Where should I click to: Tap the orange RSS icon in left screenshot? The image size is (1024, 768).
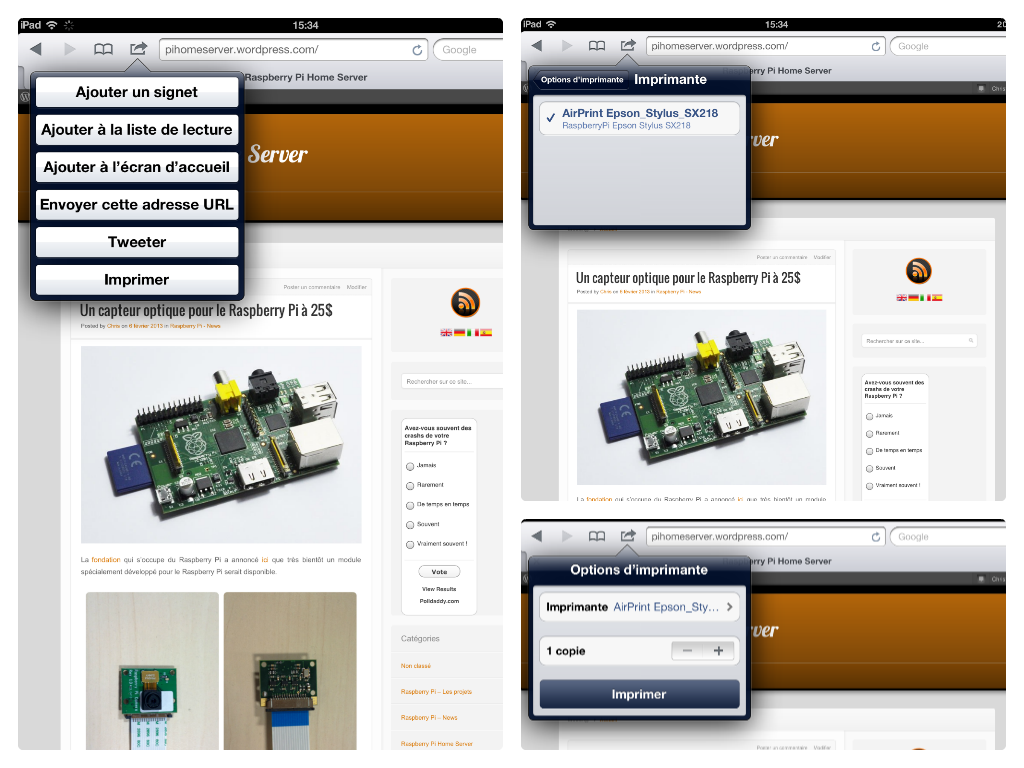(466, 303)
